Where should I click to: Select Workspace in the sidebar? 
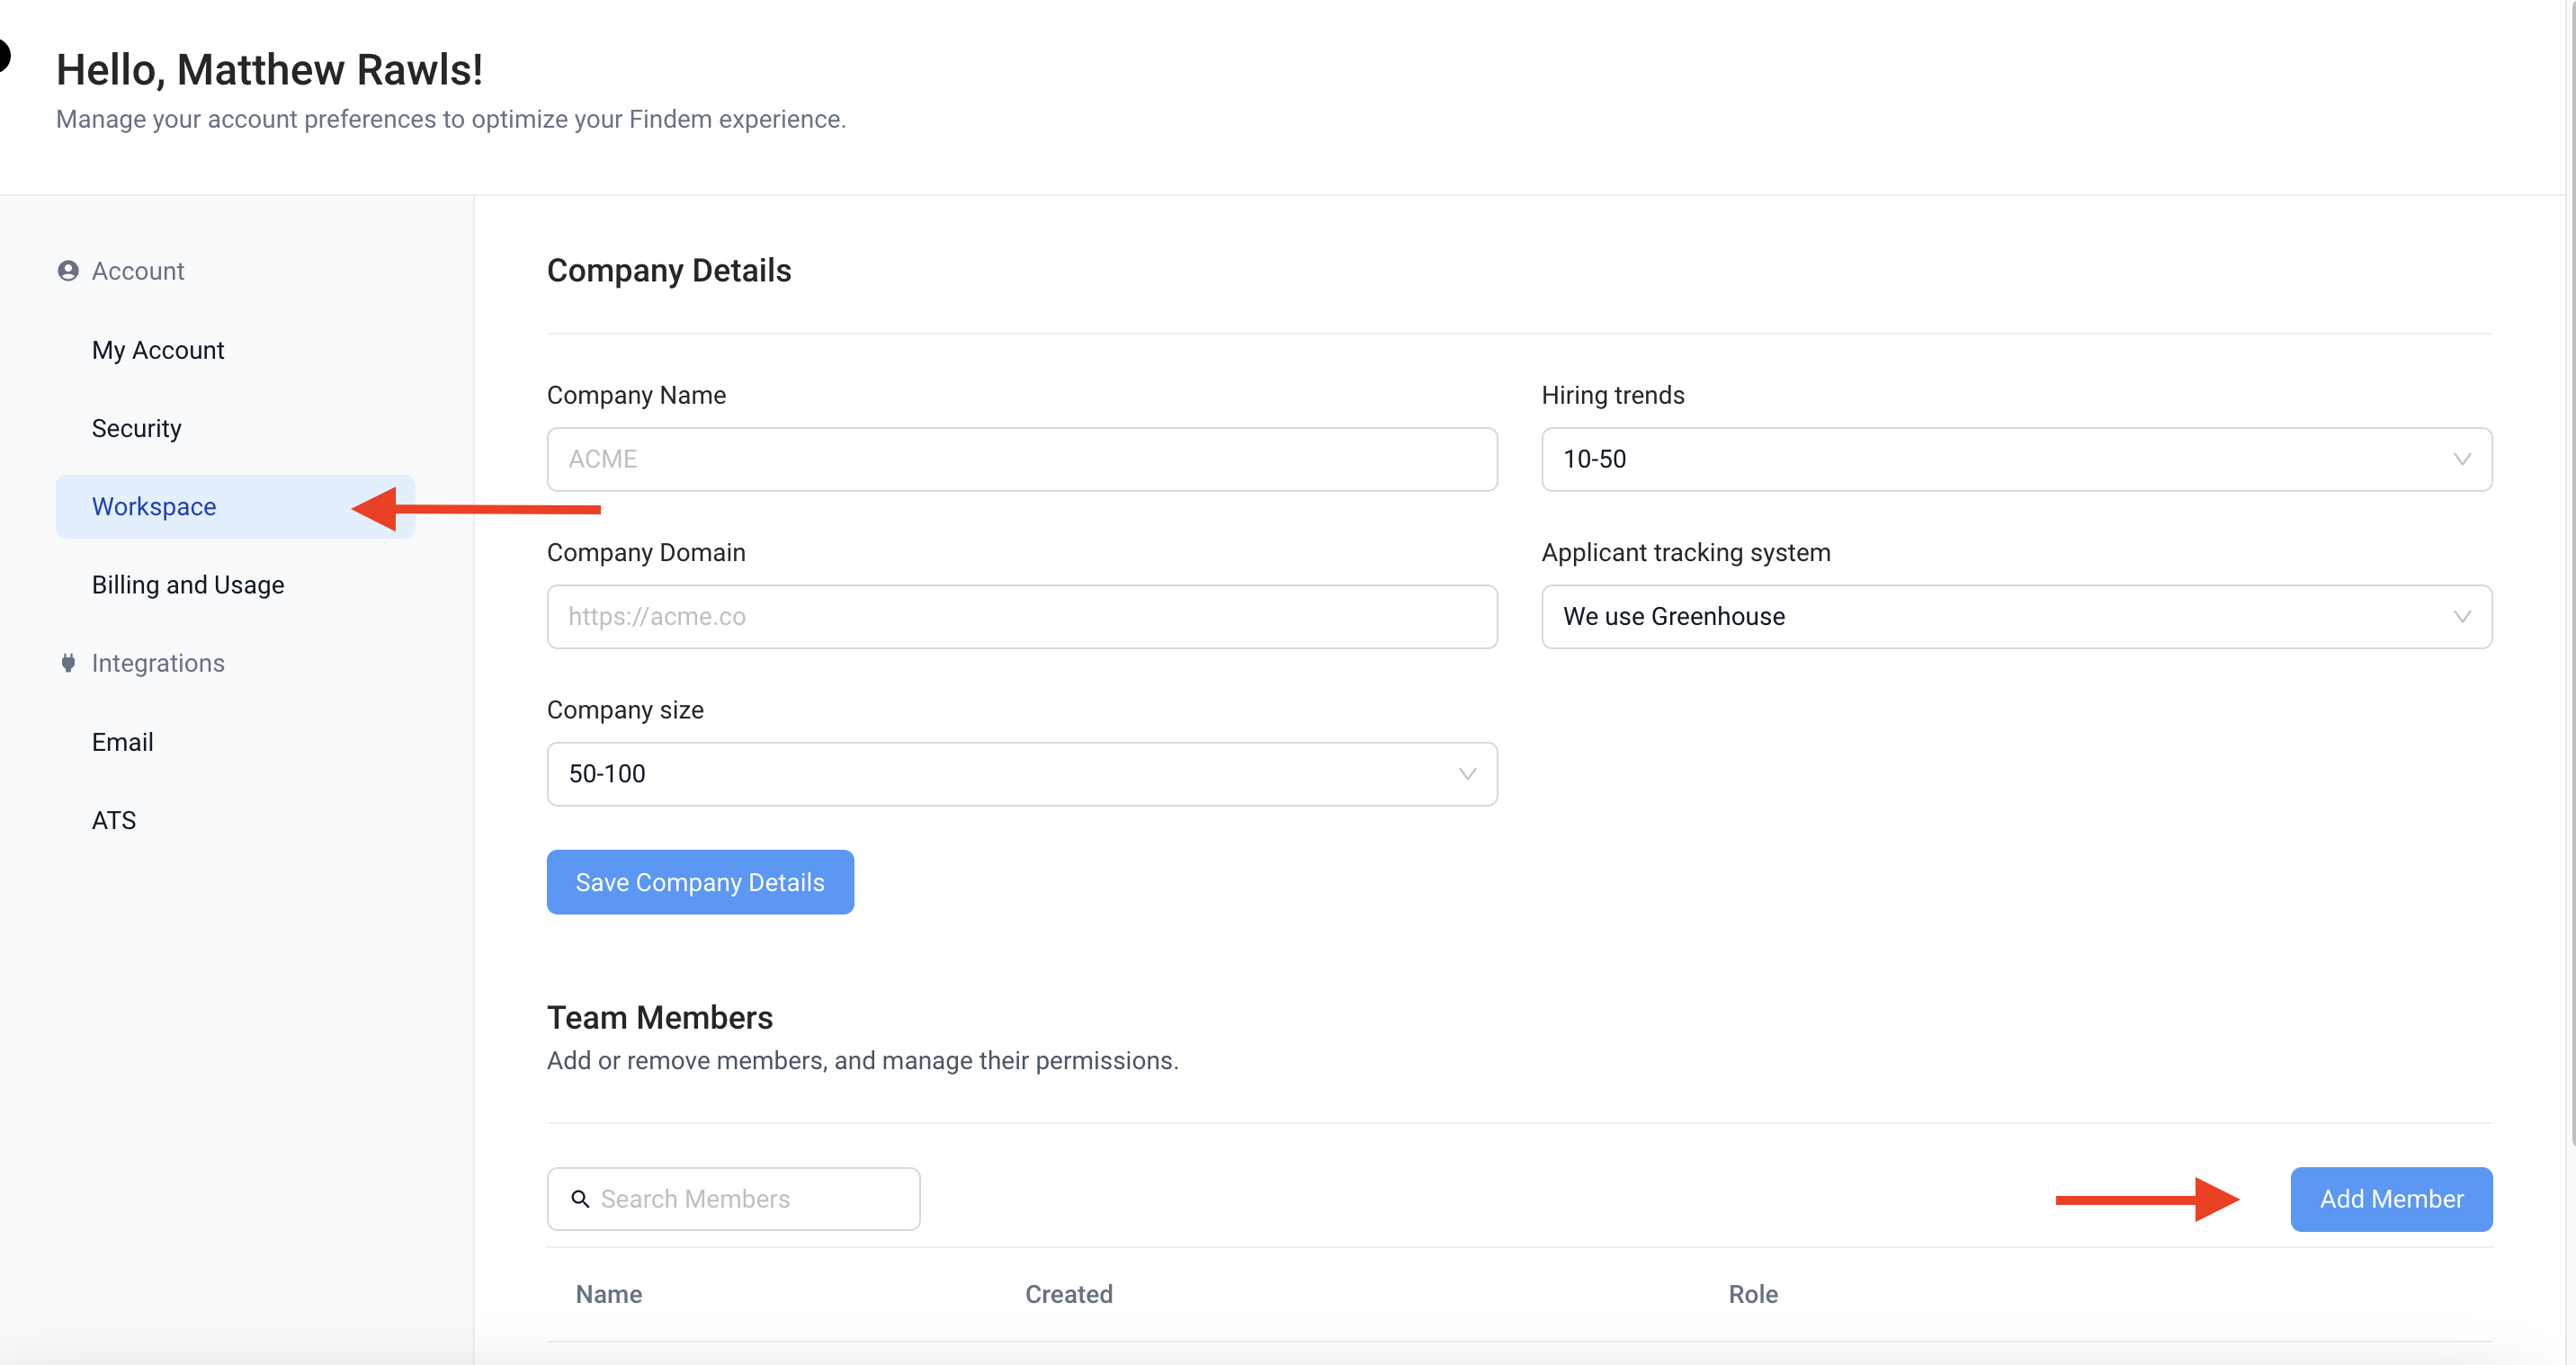(235, 506)
